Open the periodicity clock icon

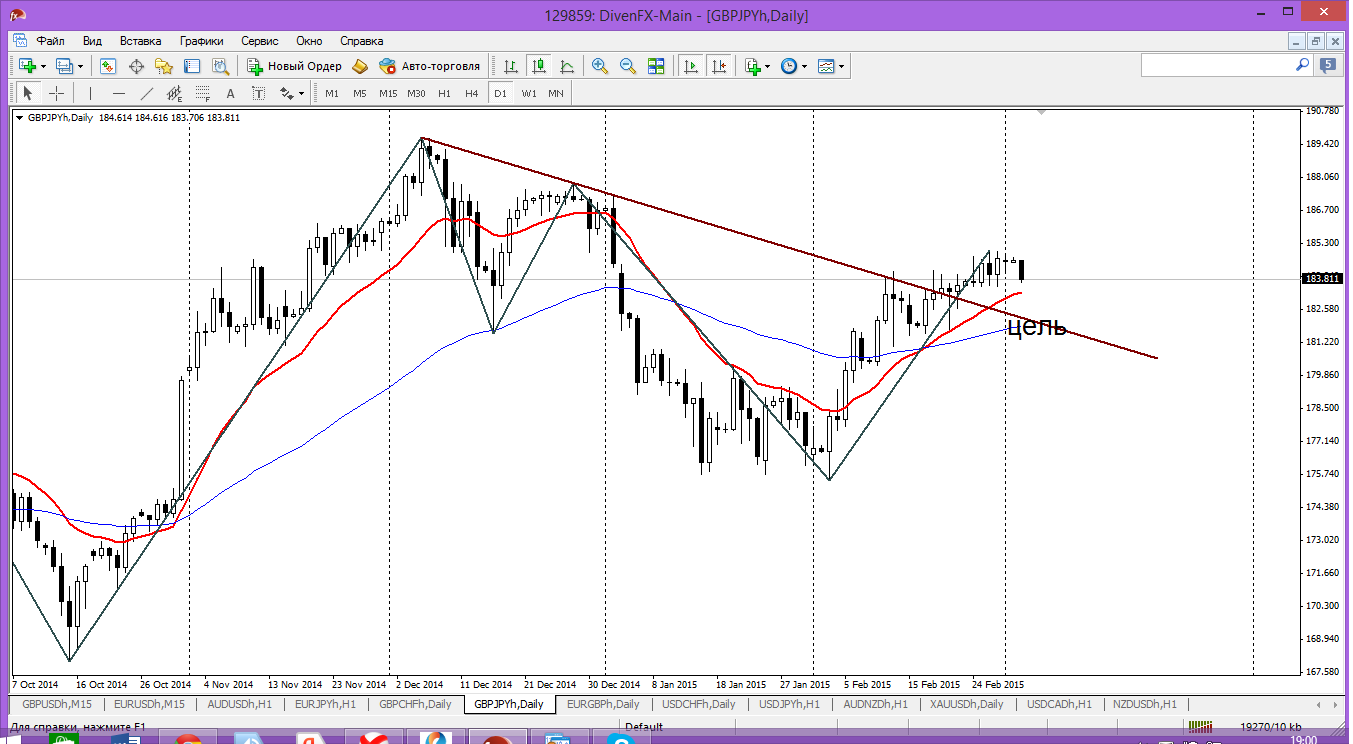788,66
